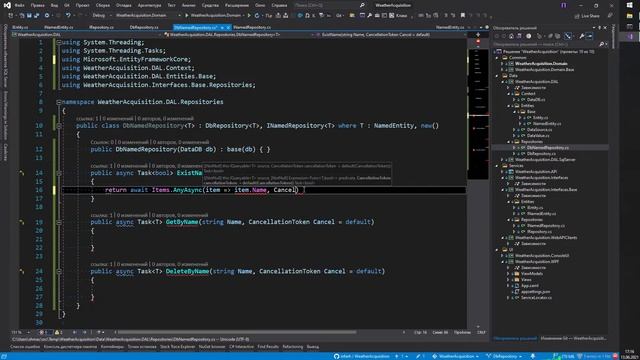This screenshot has width=640, height=360.
Task: Click quick actions screwdriver beside ExistName line
Action: pos(22,173)
